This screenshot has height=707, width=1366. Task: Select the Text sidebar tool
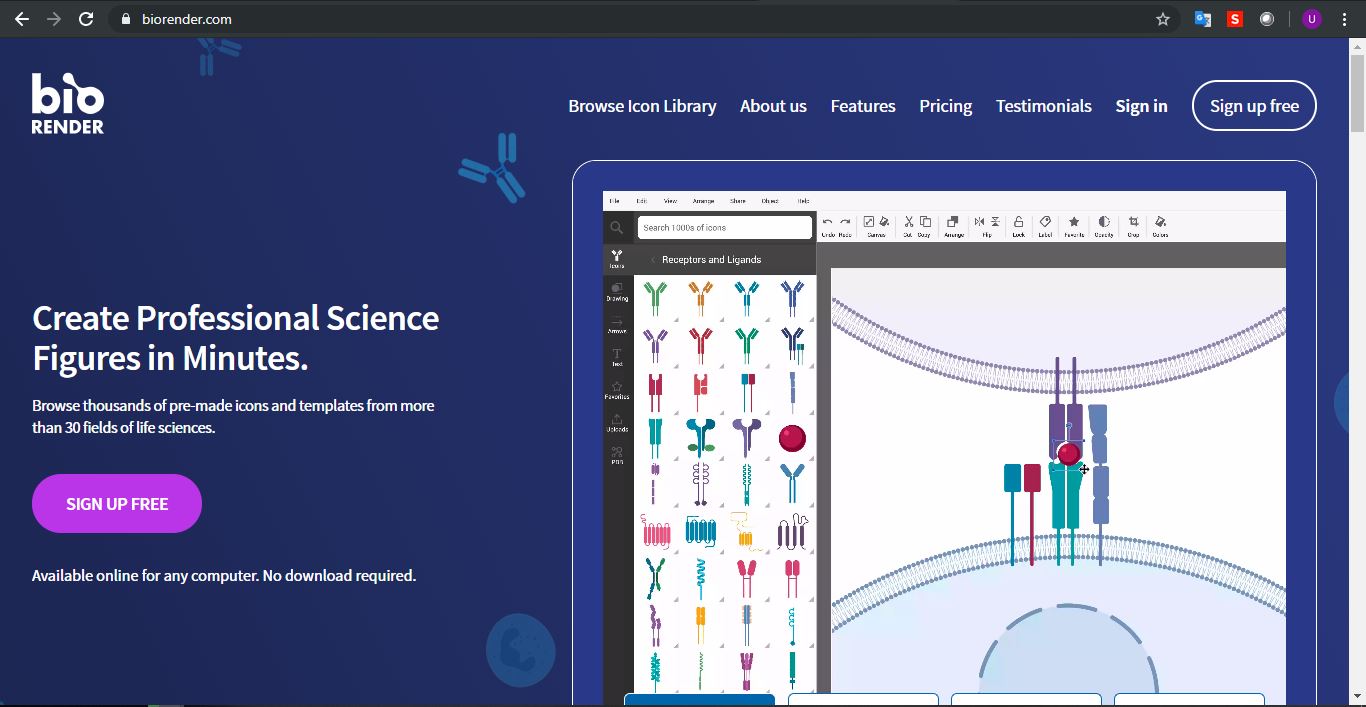coord(617,357)
